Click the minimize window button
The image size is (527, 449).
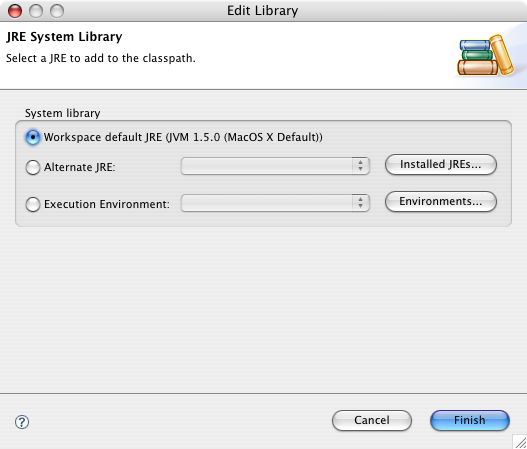[36, 11]
